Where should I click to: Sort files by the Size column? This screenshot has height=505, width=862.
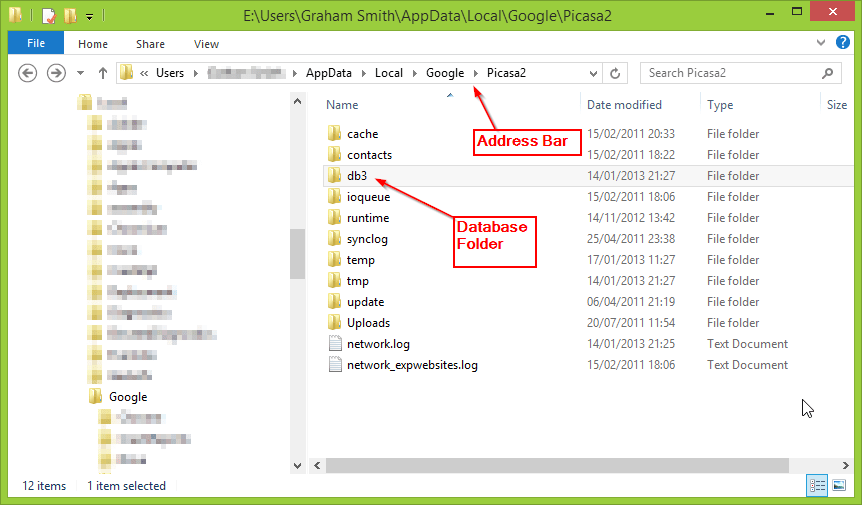pyautogui.click(x=837, y=105)
